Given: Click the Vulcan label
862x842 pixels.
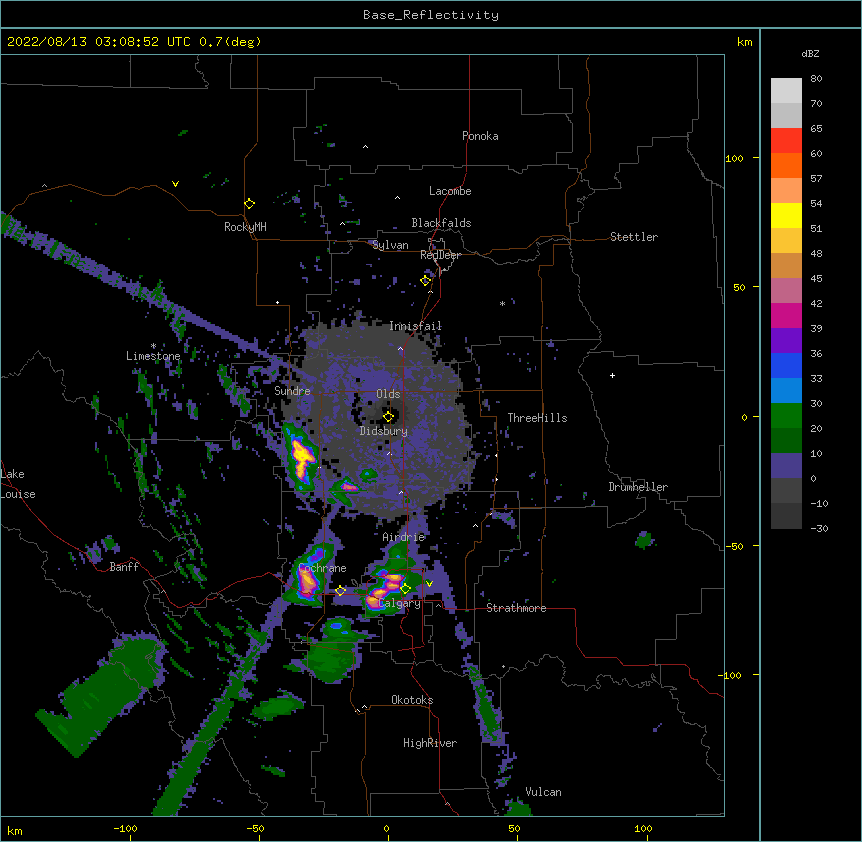Looking at the screenshot, I should coord(543,792).
